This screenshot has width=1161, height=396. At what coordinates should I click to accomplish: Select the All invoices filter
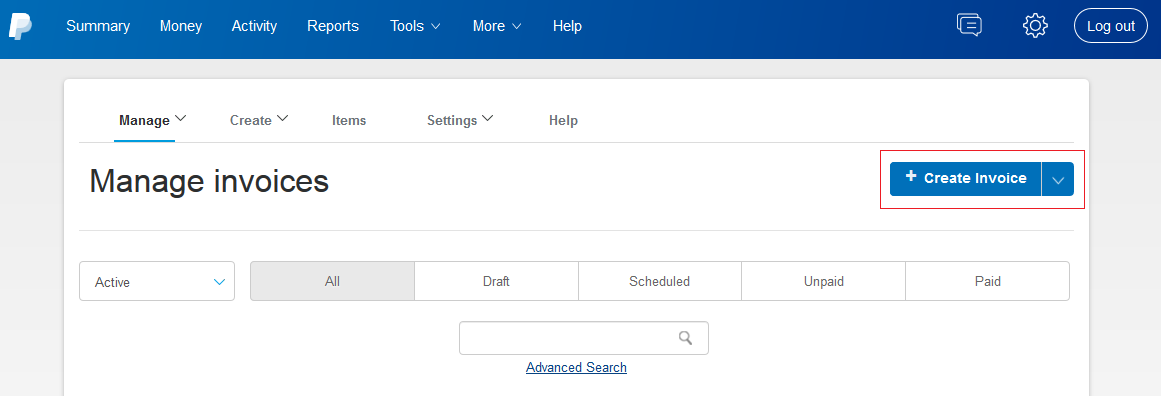point(332,281)
